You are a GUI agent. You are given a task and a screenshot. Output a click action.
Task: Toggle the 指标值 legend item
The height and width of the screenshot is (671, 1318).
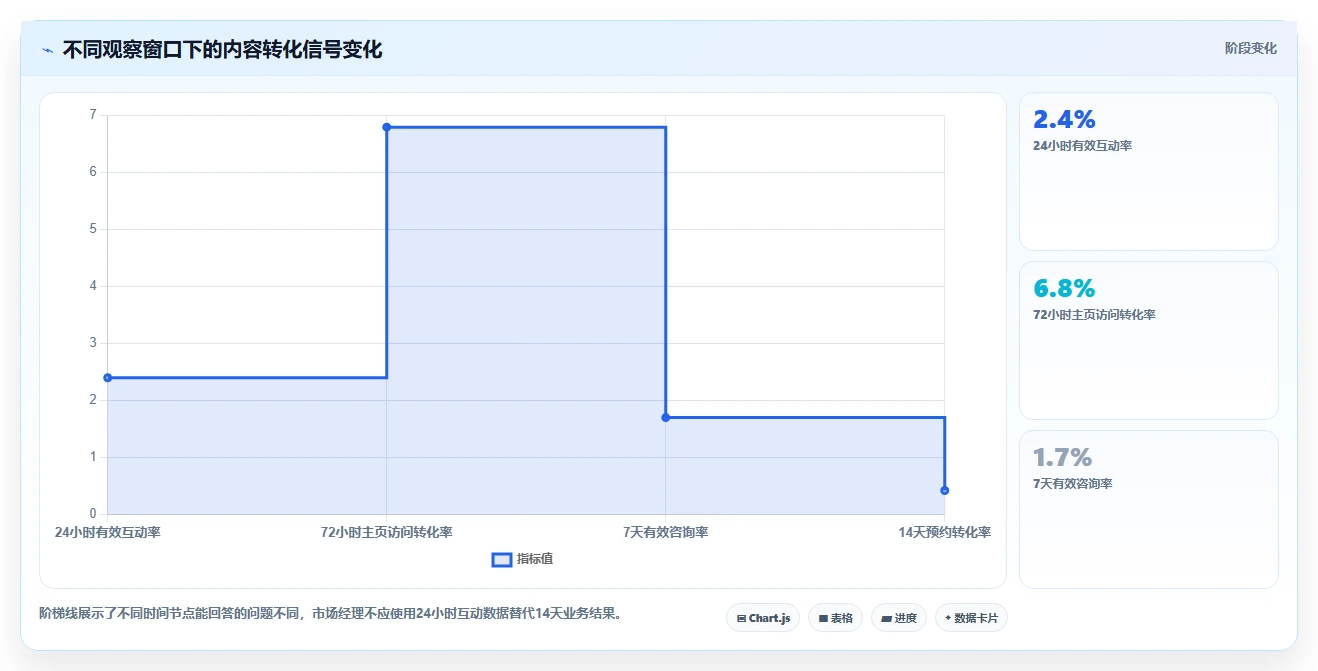pyautogui.click(x=522, y=559)
